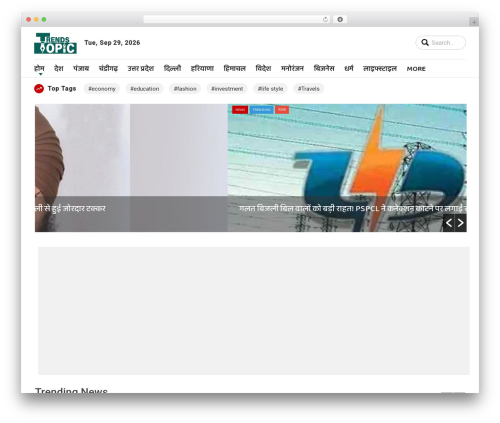Click the Trends Topic logo

(55, 43)
